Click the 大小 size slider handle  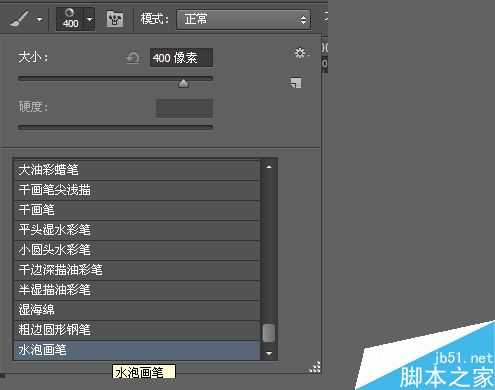tap(183, 83)
